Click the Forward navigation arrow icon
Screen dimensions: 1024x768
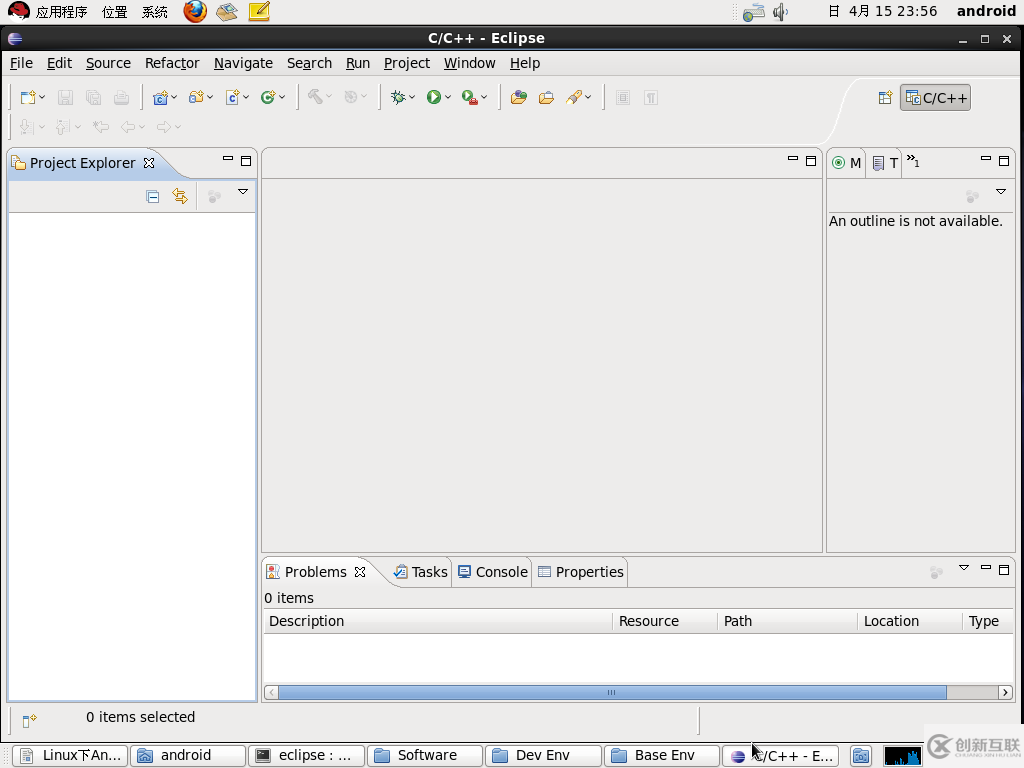(x=164, y=127)
